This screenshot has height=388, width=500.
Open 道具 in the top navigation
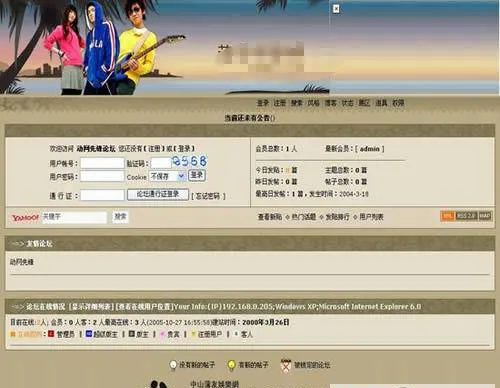[381, 103]
